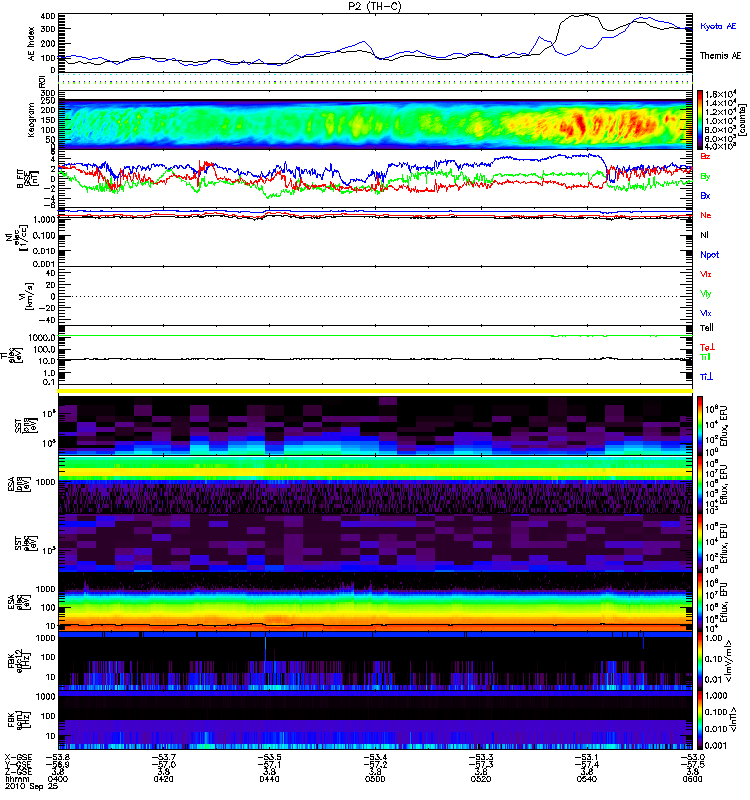Viewport: 750px width, 800px height.
Task: Click the "Keogram" y-axis label
Action: pos(31,119)
